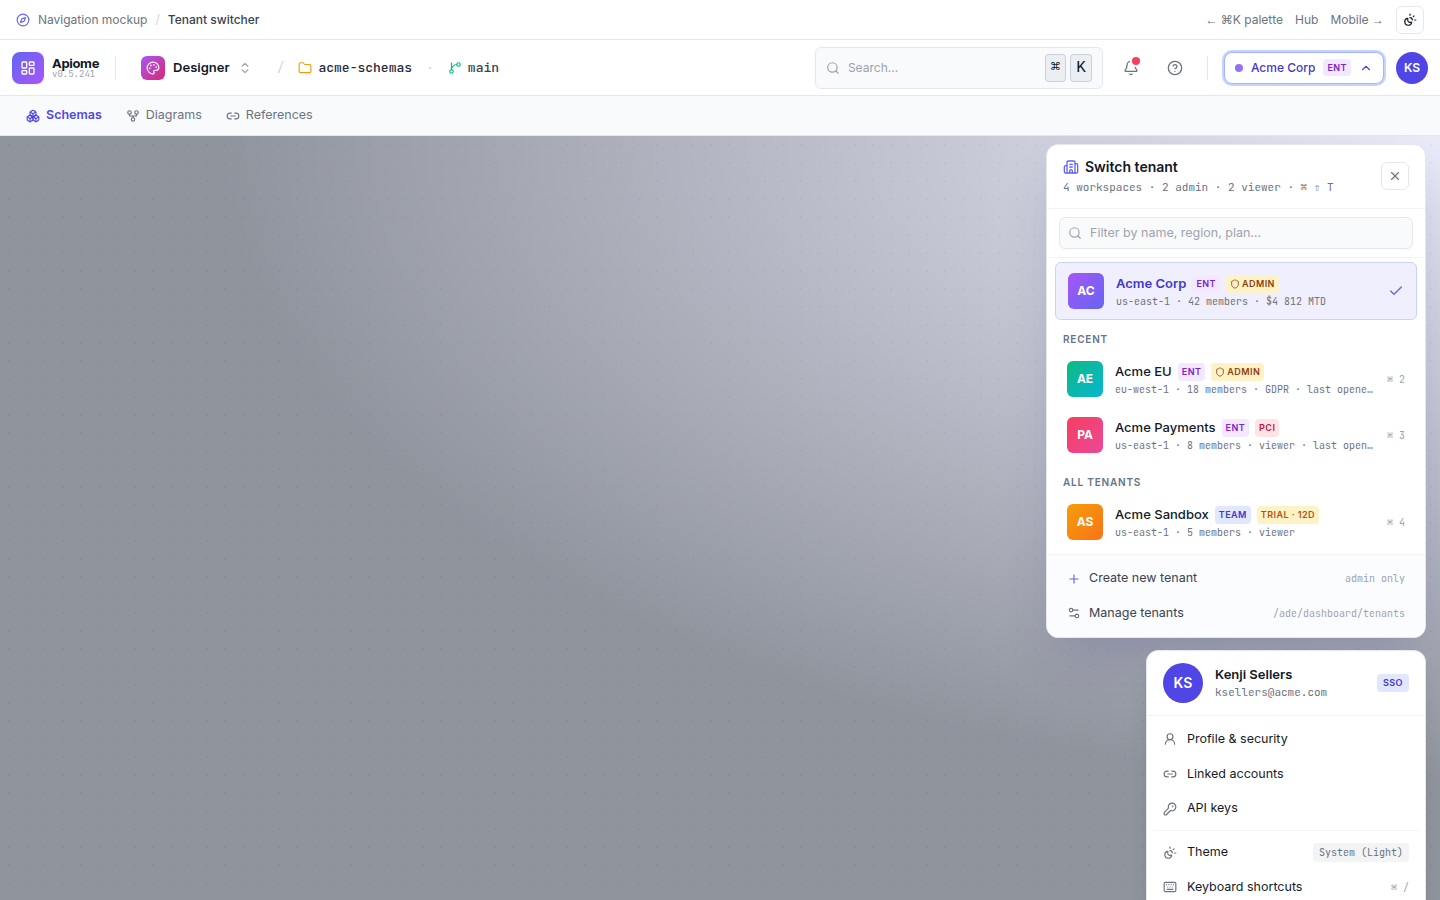Viewport: 1440px width, 900px height.
Task: Click the ksellers@acme.com email
Action: pos(1271,693)
